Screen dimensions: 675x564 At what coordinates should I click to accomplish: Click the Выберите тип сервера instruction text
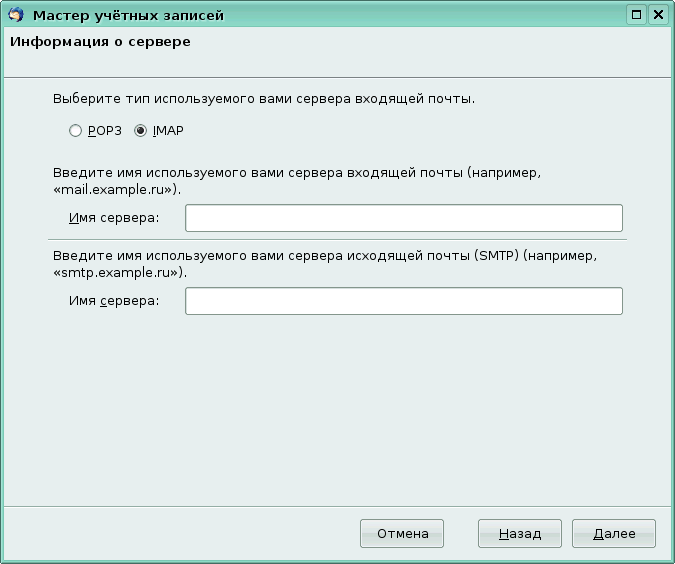coord(263,100)
